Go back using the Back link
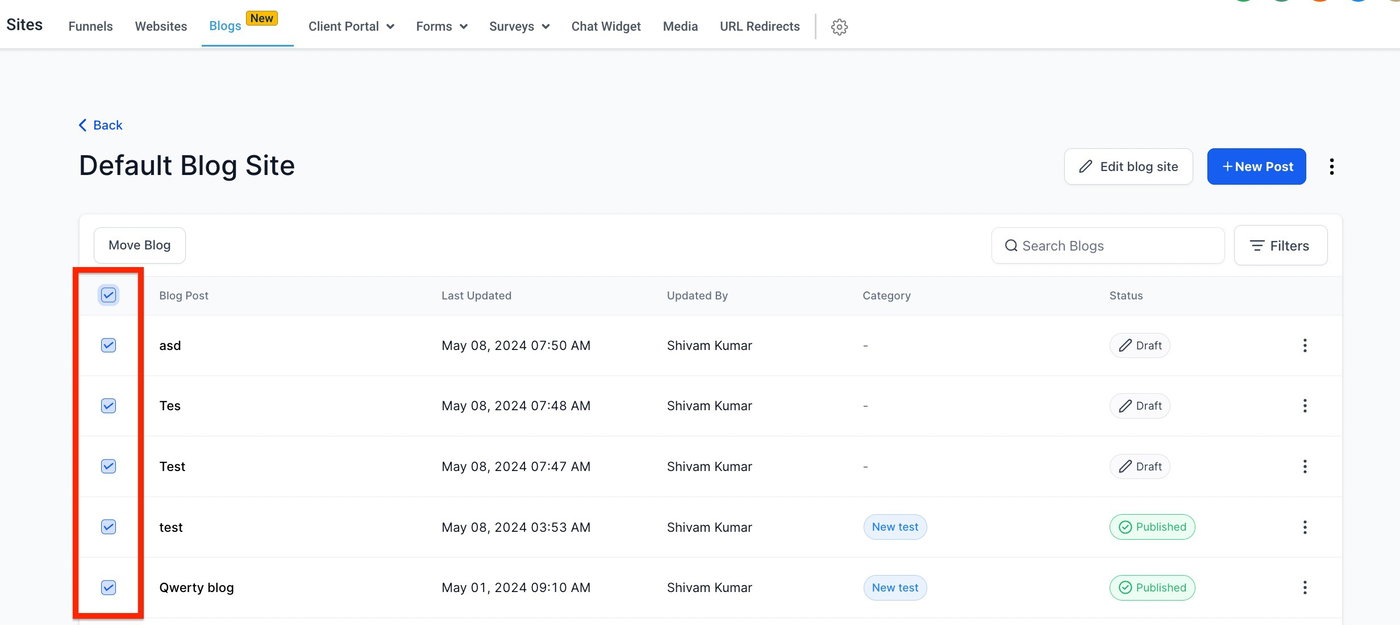1400x625 pixels. tap(101, 125)
